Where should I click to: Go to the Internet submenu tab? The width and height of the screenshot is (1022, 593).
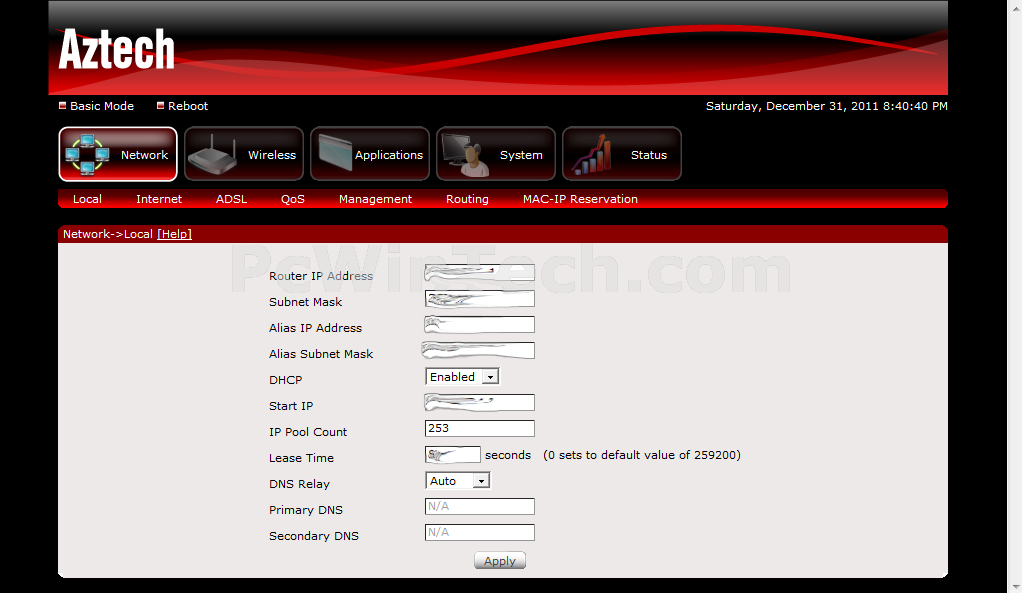click(159, 199)
